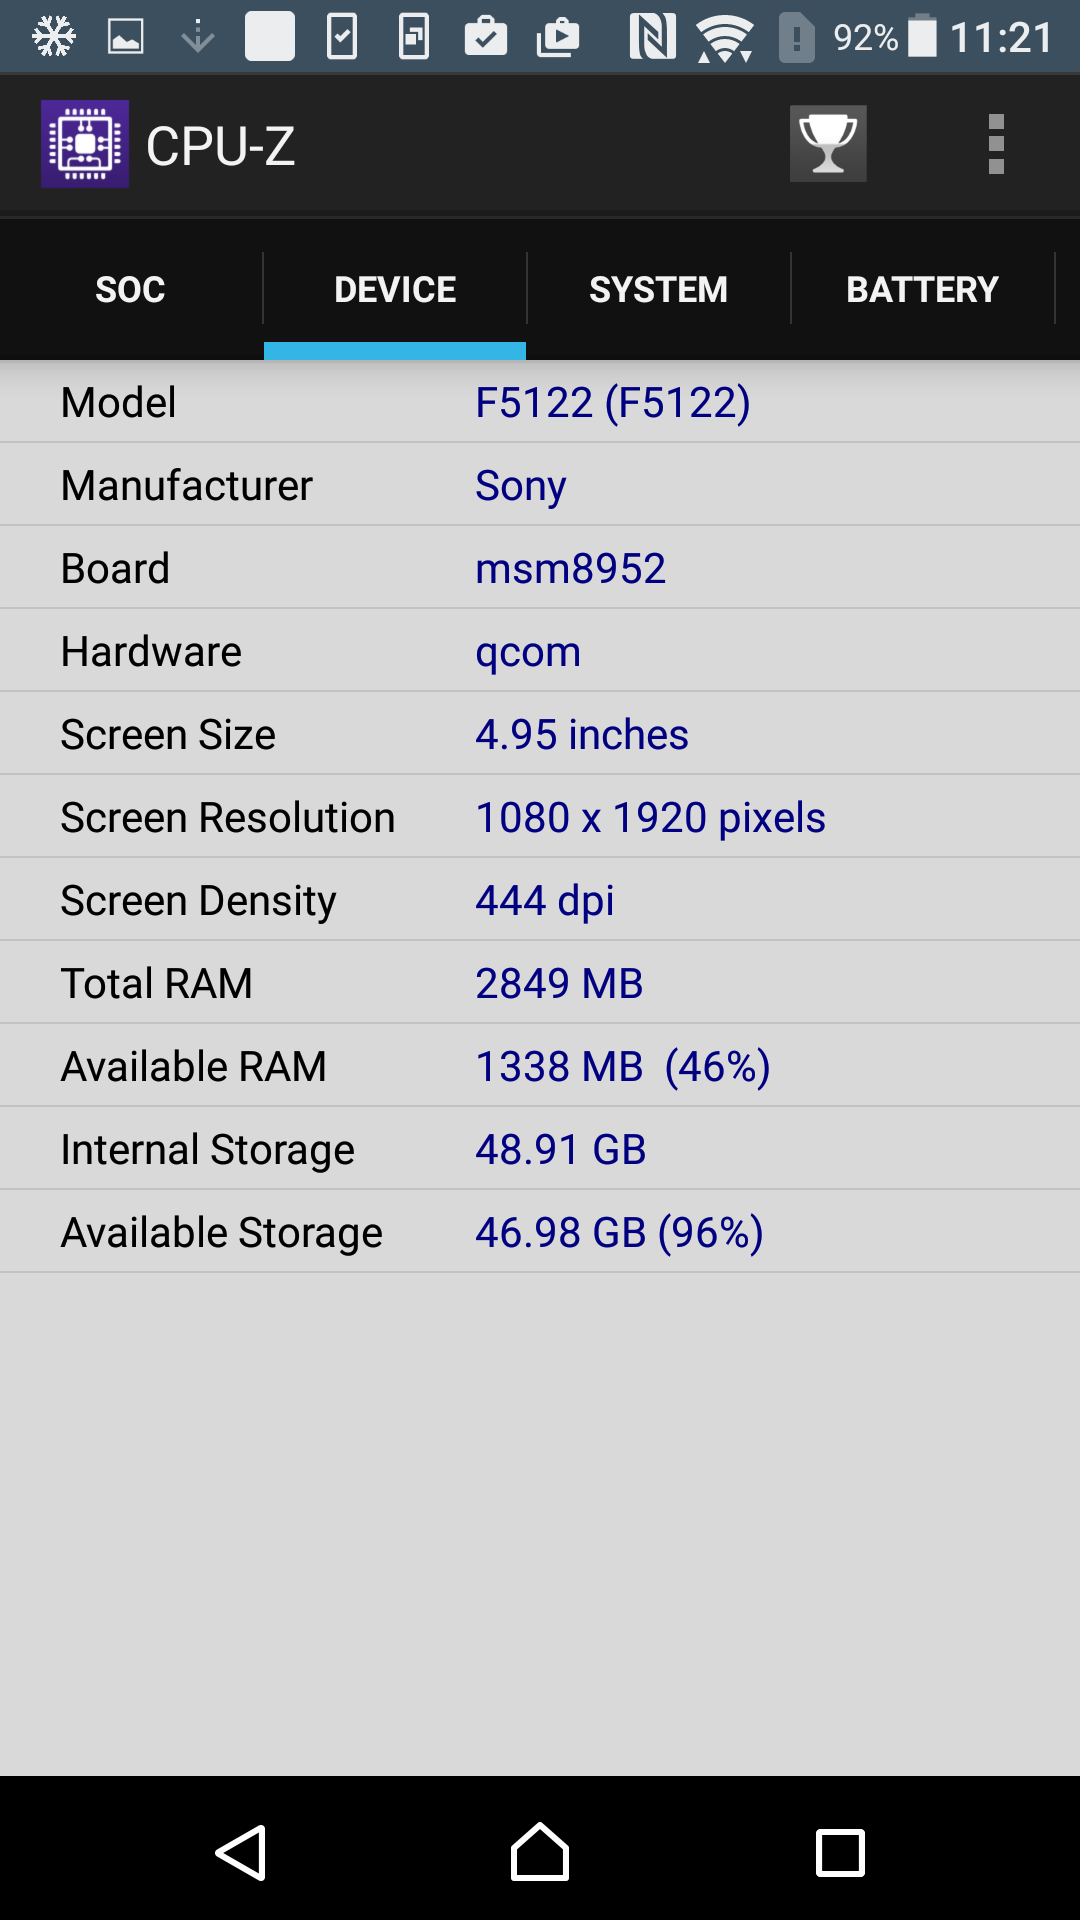
Task: Tap the Total RAM 2849 MB row
Action: (x=540, y=983)
